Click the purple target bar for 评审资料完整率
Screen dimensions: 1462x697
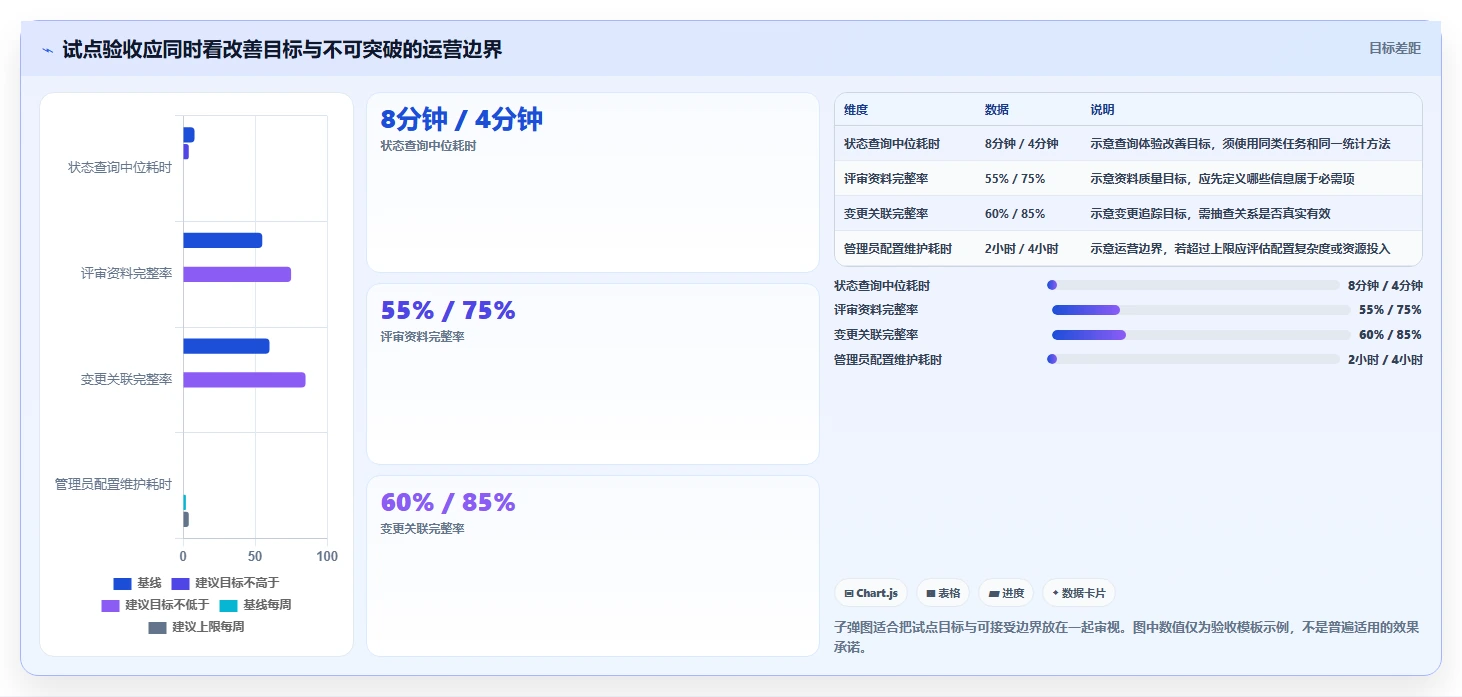237,274
